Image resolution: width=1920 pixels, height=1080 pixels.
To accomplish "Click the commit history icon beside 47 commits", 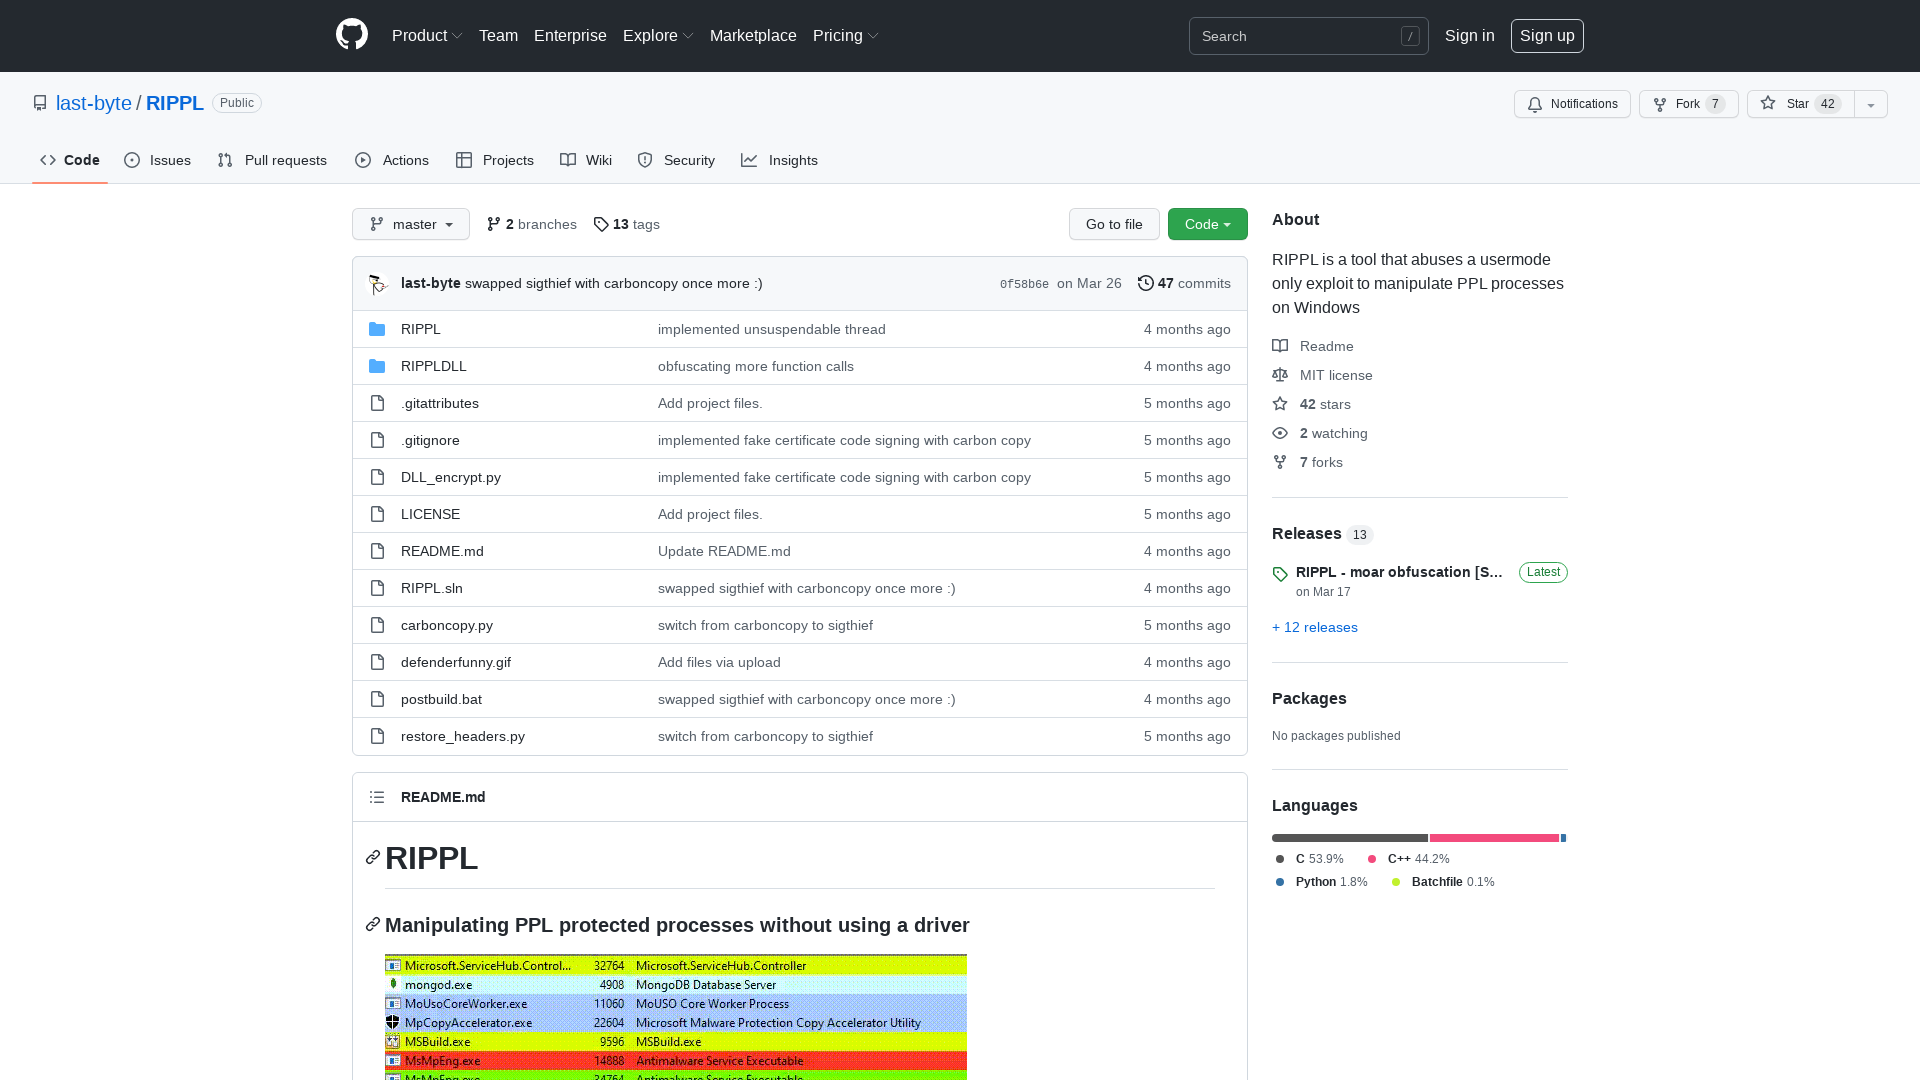I will [x=1146, y=283].
